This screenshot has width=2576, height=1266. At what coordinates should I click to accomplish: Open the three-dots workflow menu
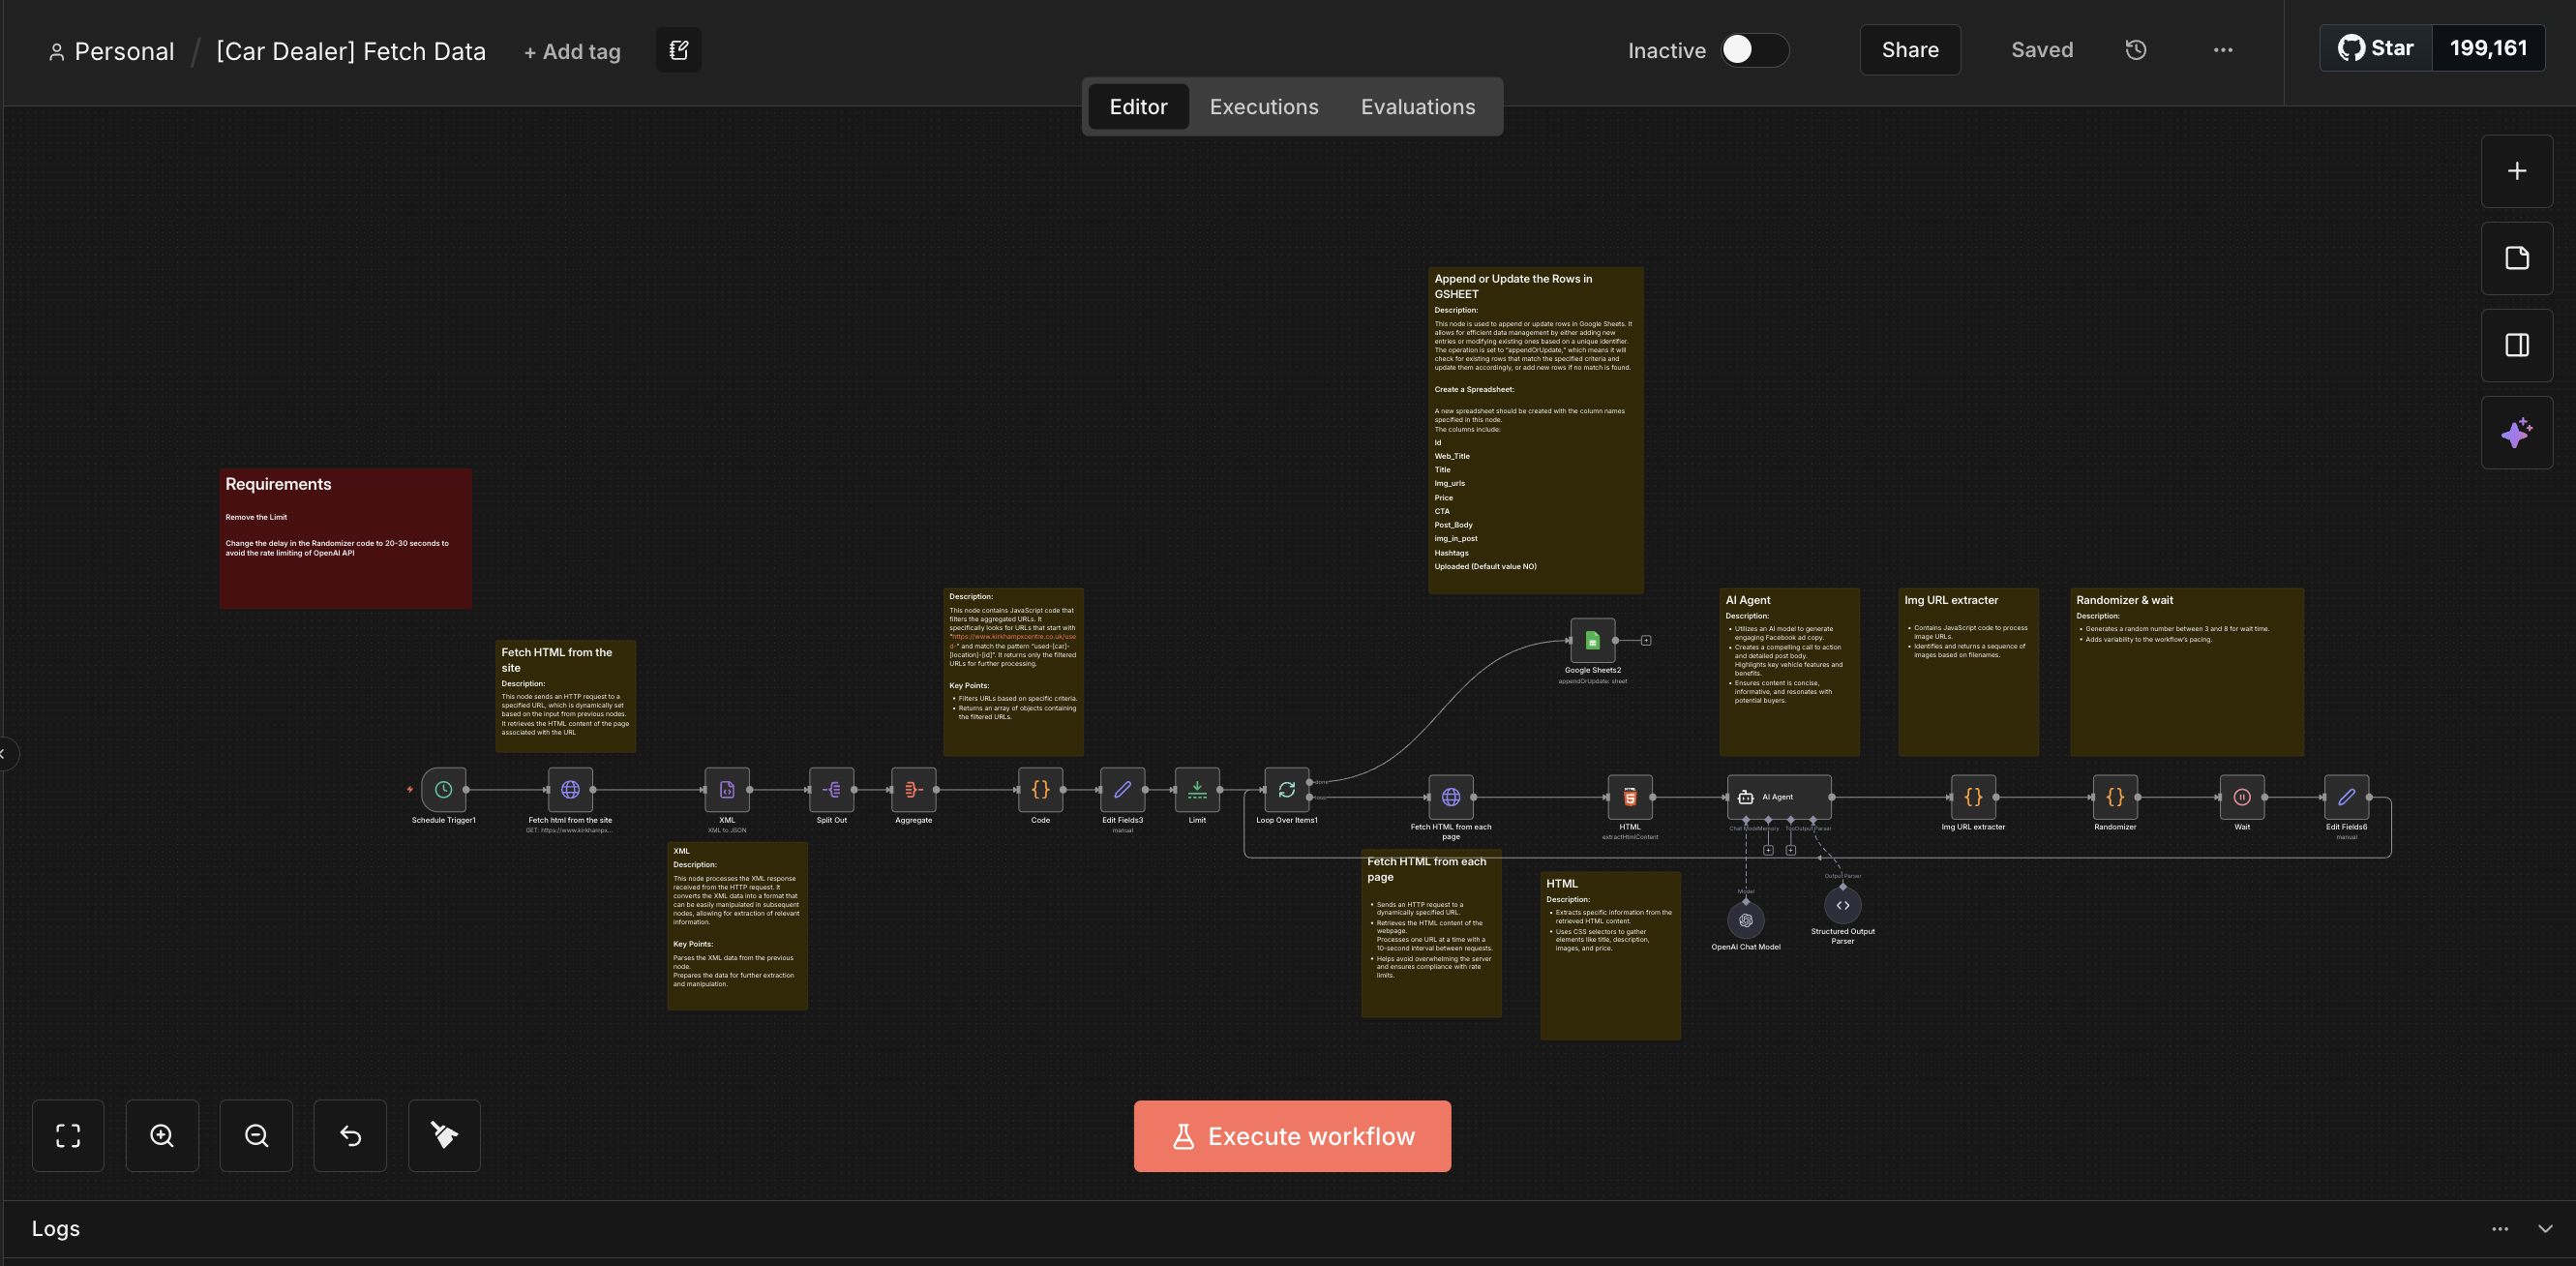pos(2223,50)
